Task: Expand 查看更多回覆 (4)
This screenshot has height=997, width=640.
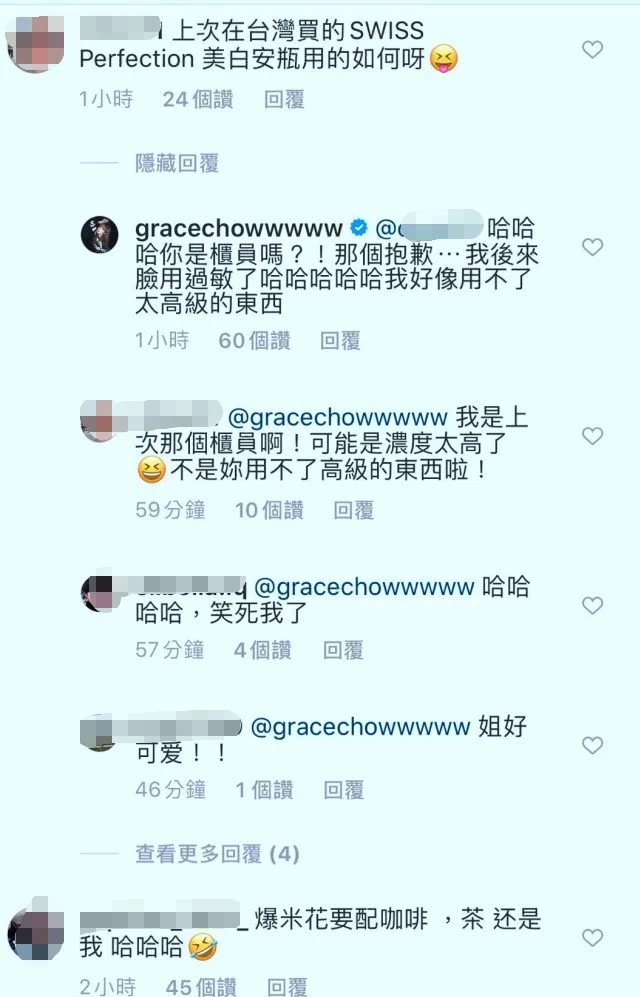Action: tap(217, 854)
